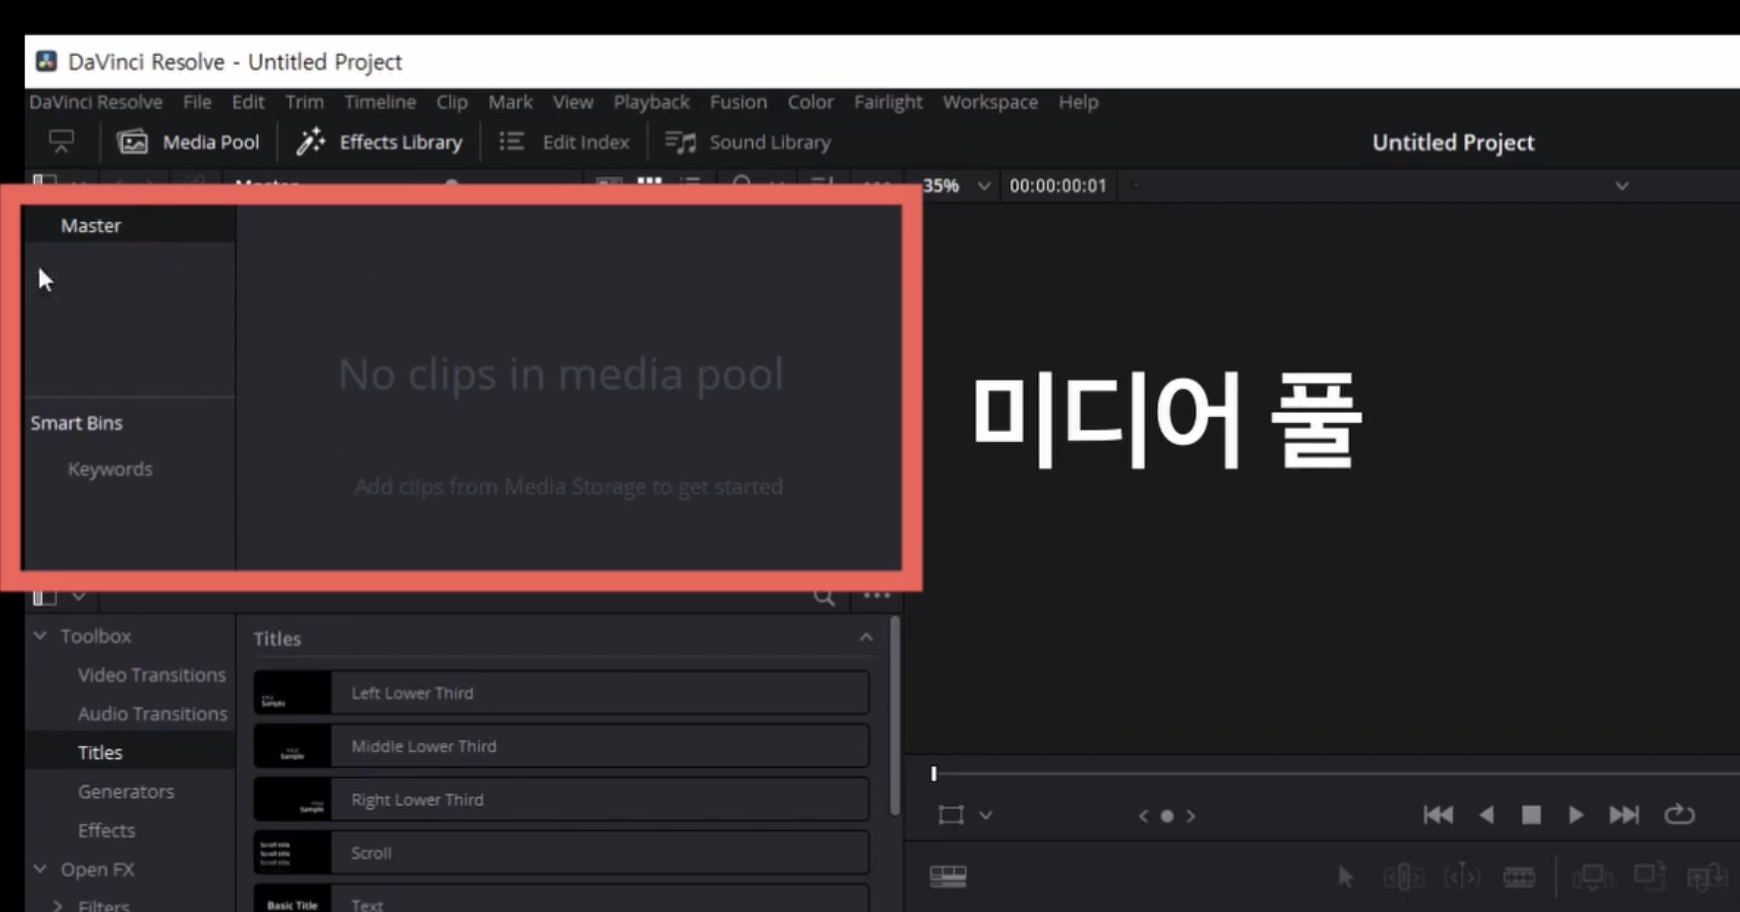Select Titles in the Toolbox
1740x912 pixels.
point(100,753)
